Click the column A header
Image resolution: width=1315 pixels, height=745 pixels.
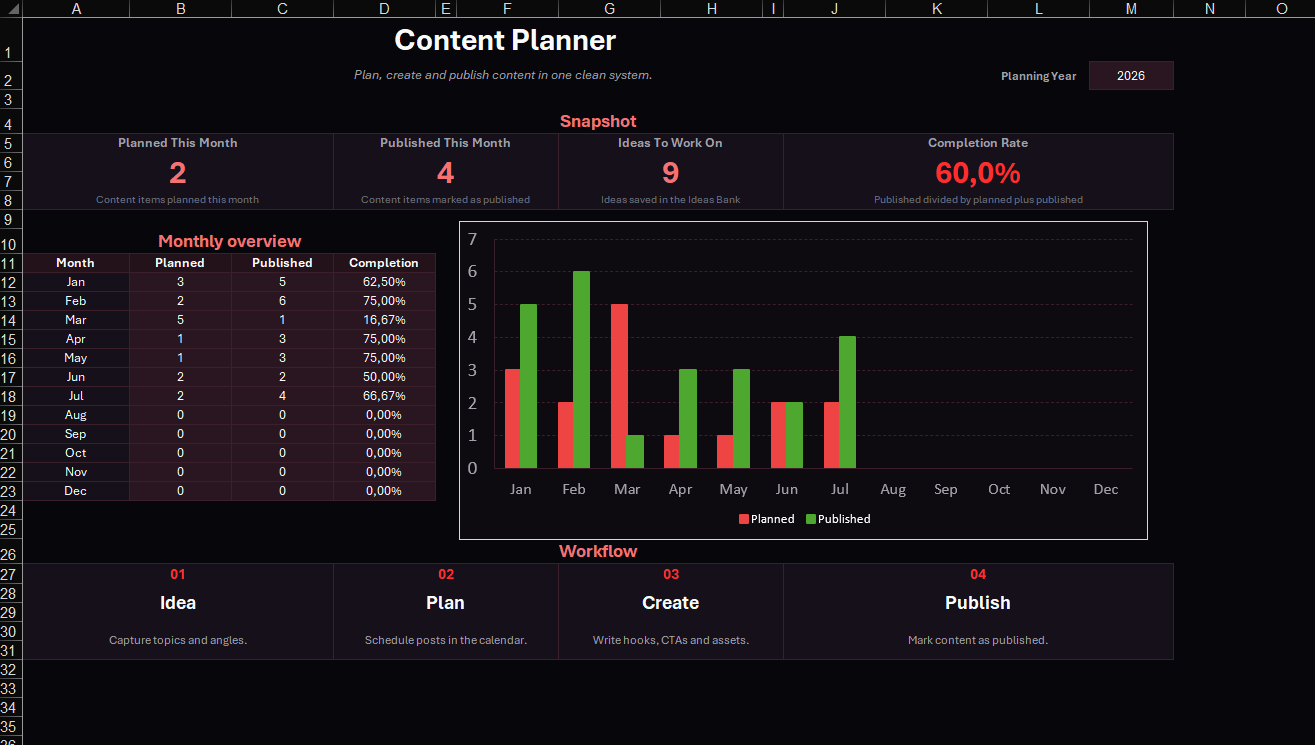(x=76, y=9)
